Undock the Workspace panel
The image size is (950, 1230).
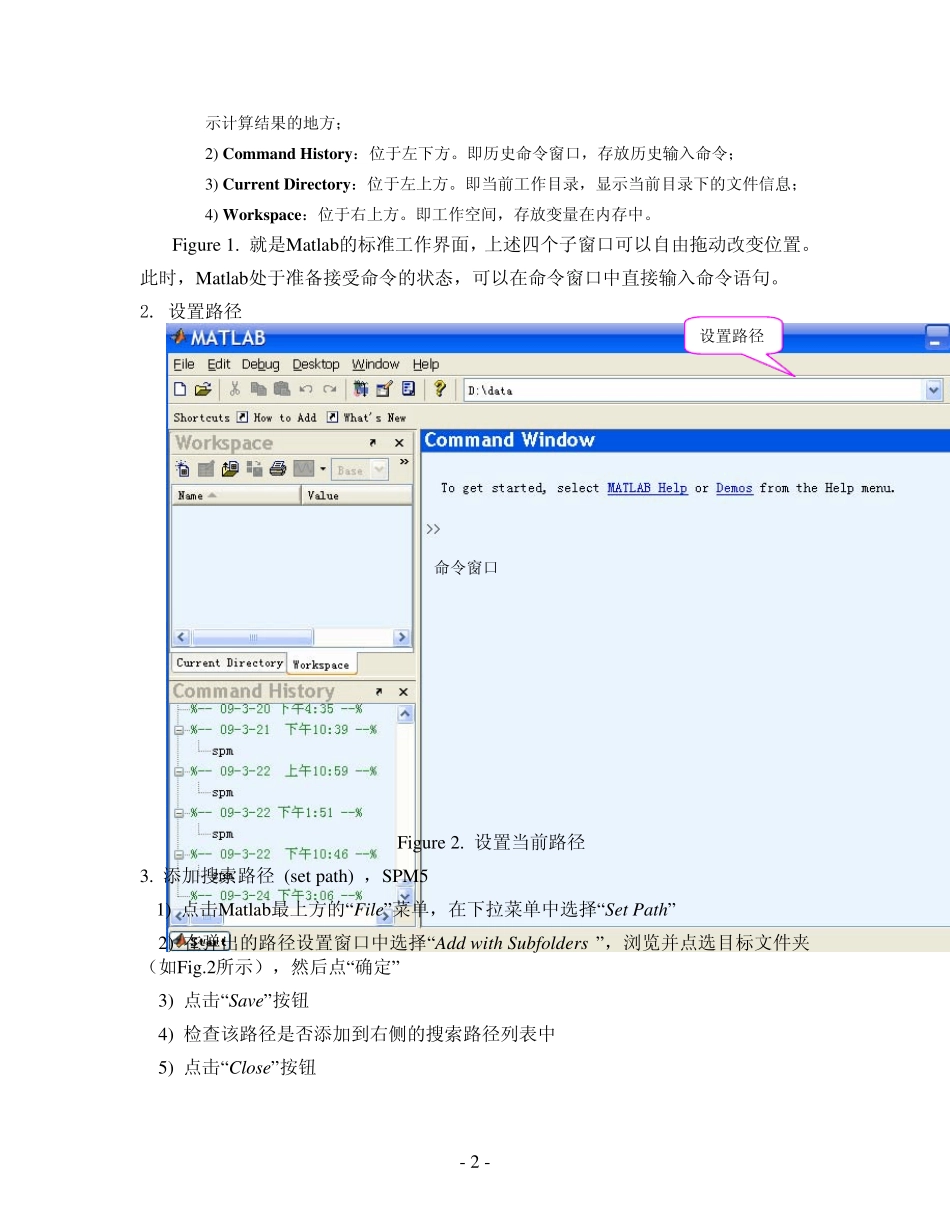[x=373, y=443]
